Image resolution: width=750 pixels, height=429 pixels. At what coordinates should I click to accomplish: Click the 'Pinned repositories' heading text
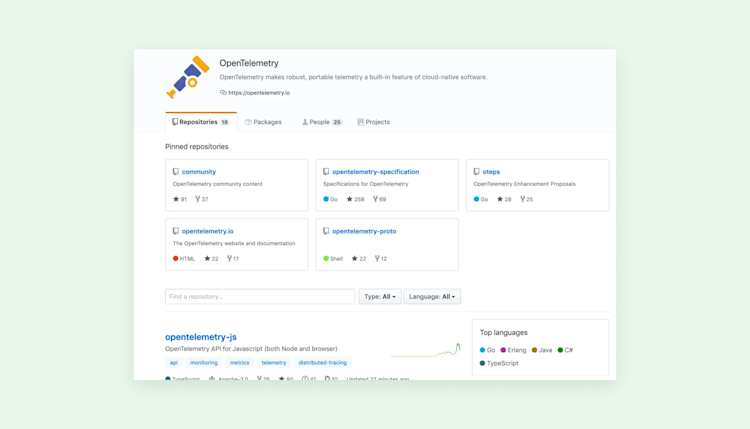point(197,147)
